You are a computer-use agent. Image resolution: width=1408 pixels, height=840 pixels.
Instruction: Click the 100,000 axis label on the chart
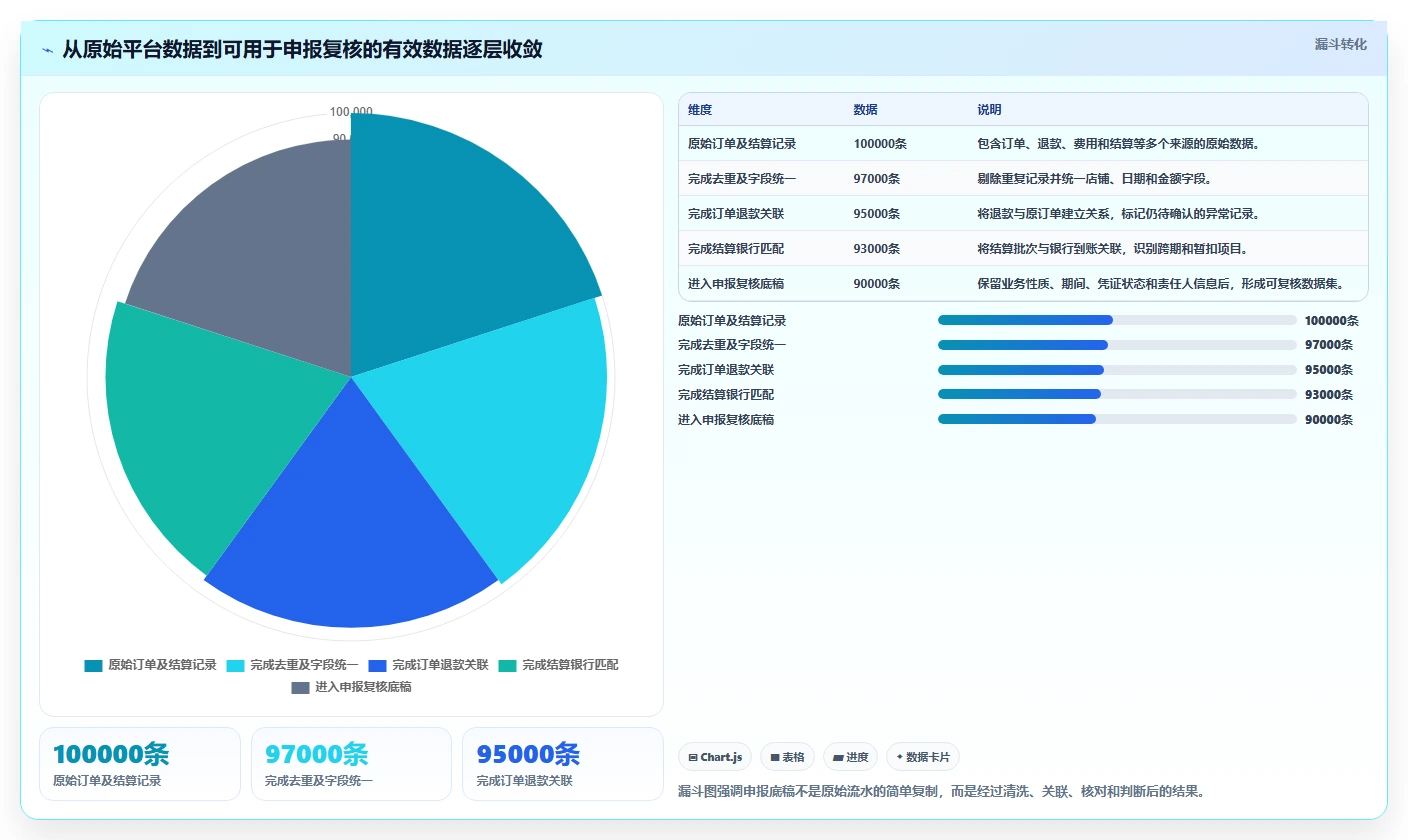(x=351, y=112)
